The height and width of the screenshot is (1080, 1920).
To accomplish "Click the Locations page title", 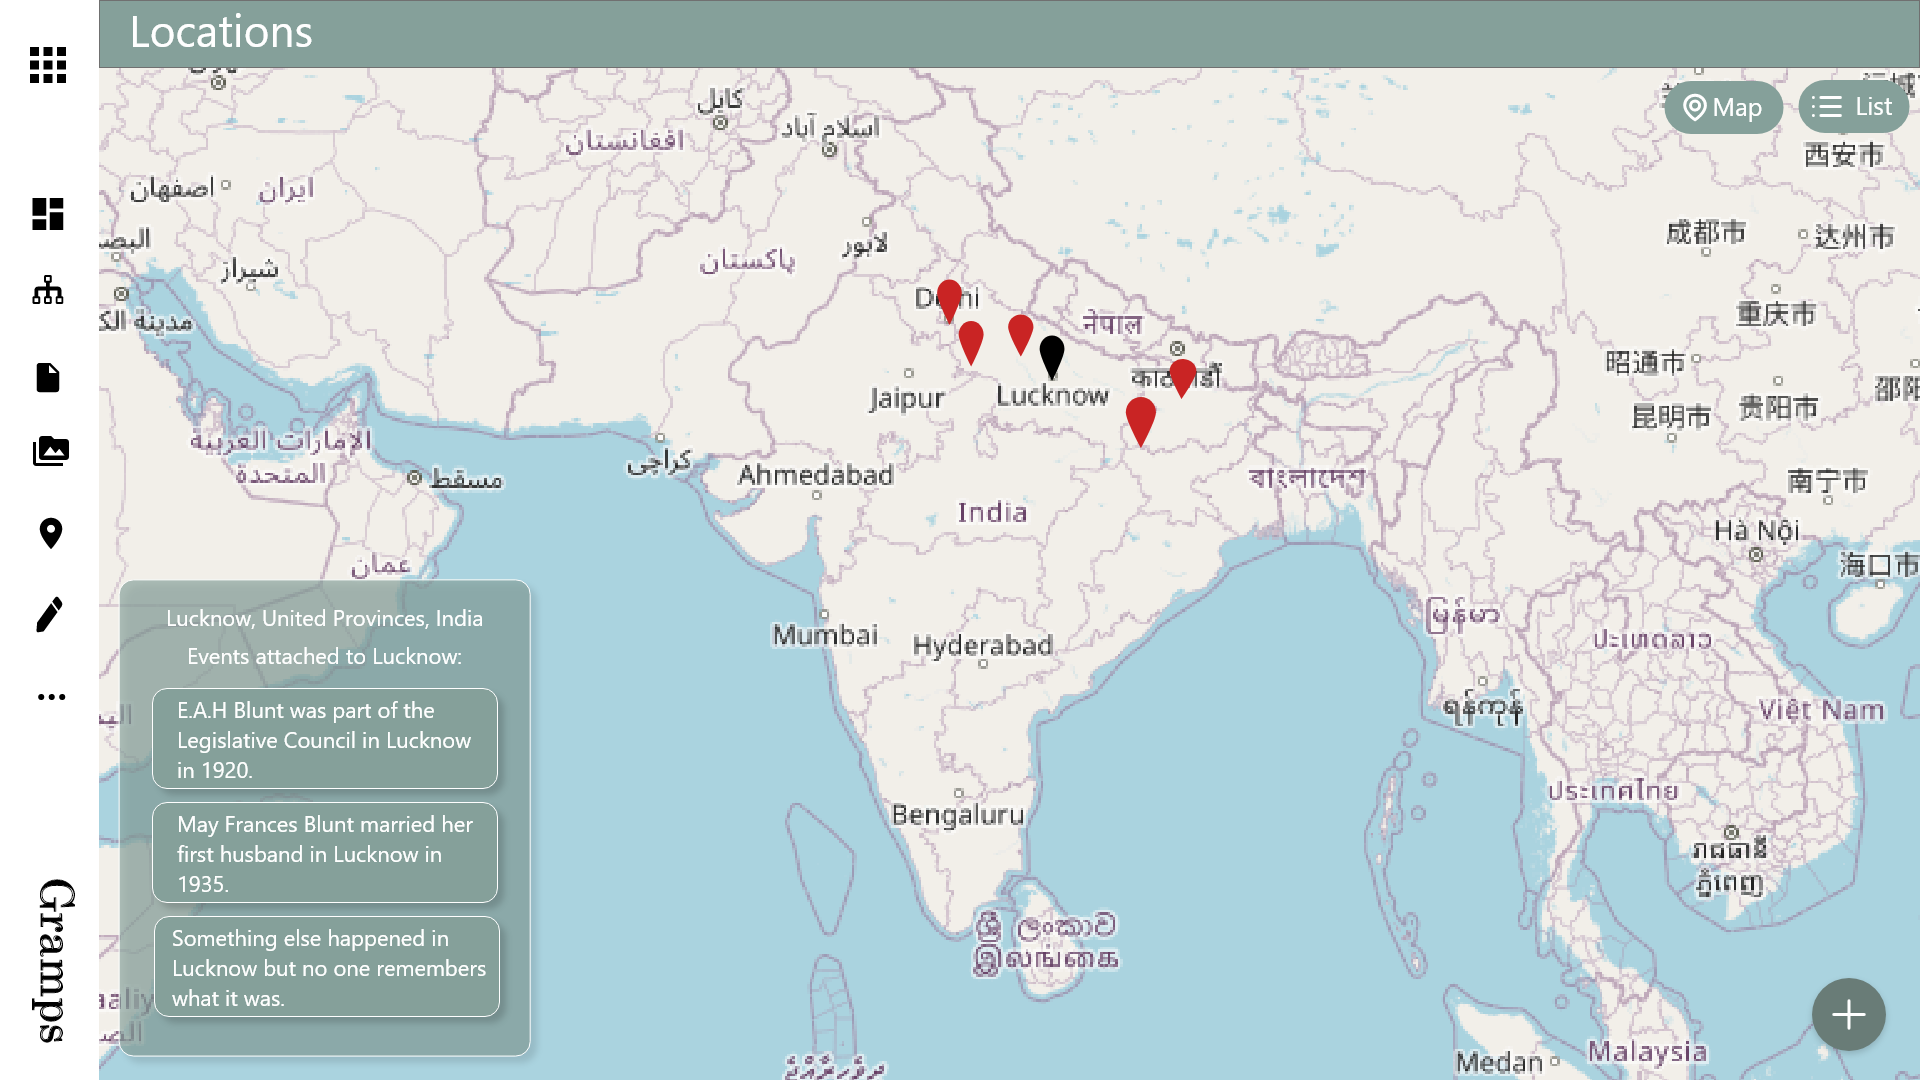I will (221, 32).
